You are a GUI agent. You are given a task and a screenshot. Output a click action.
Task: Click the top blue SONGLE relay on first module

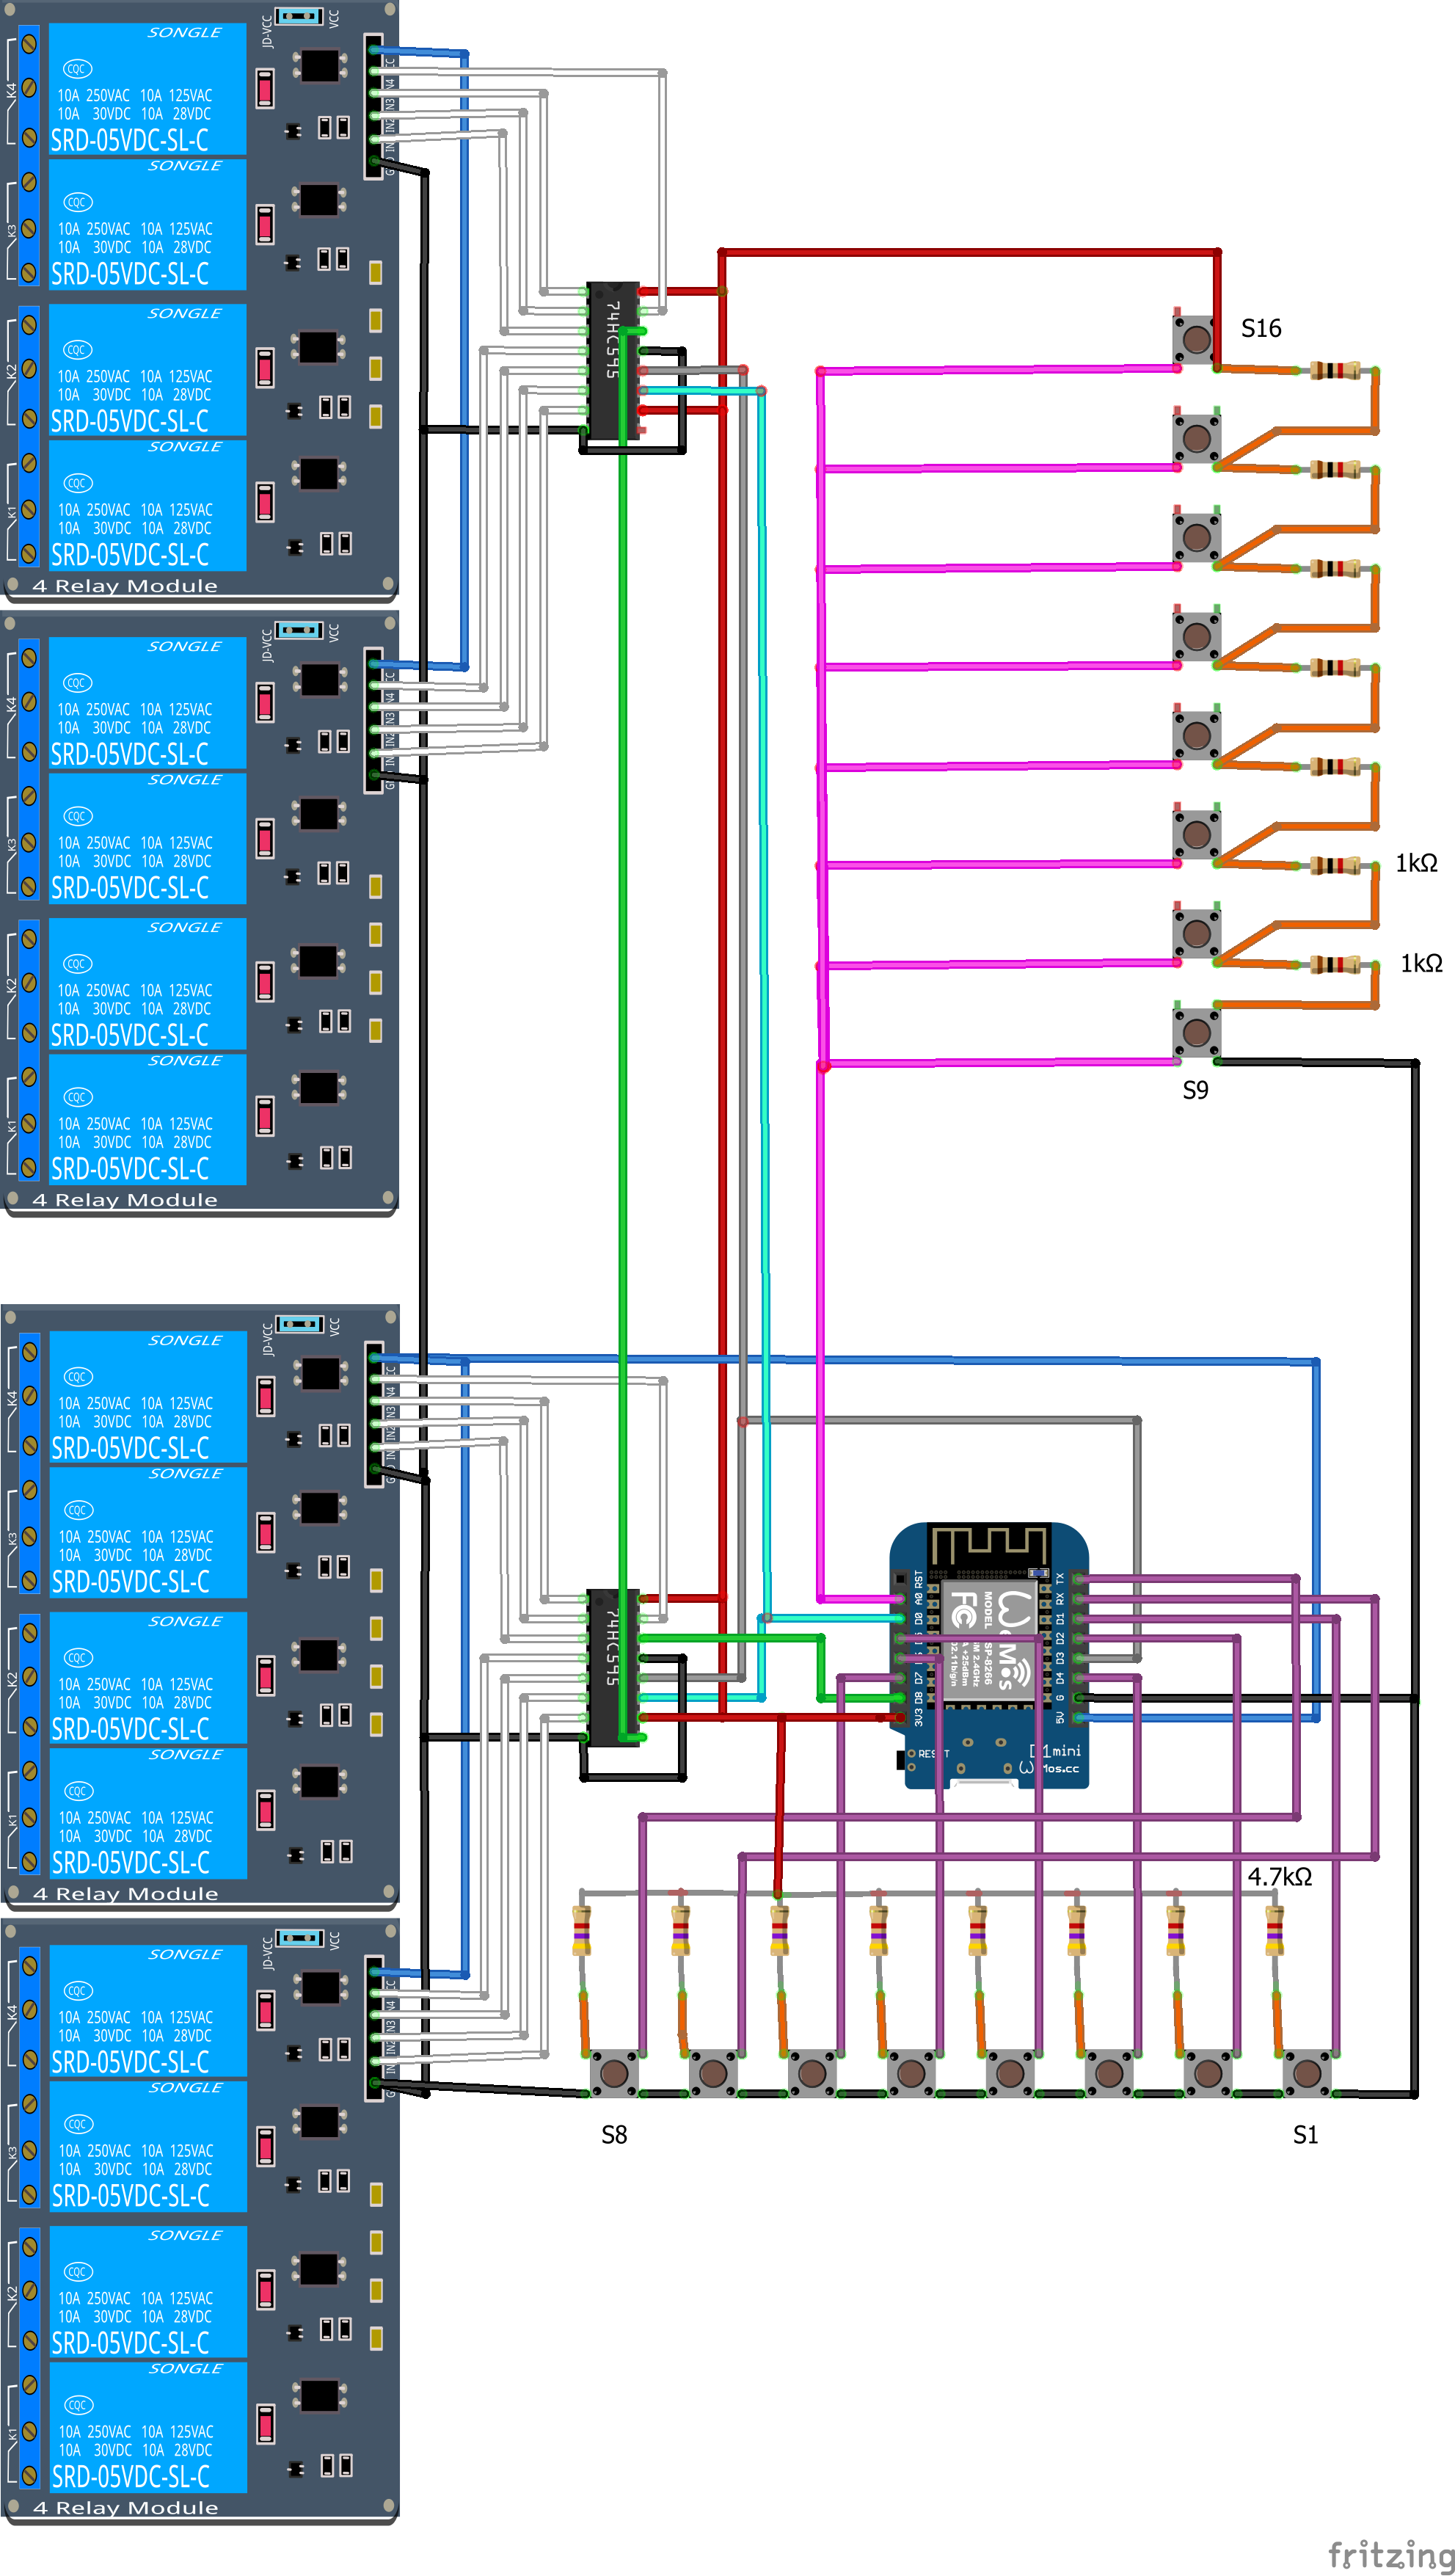147,89
